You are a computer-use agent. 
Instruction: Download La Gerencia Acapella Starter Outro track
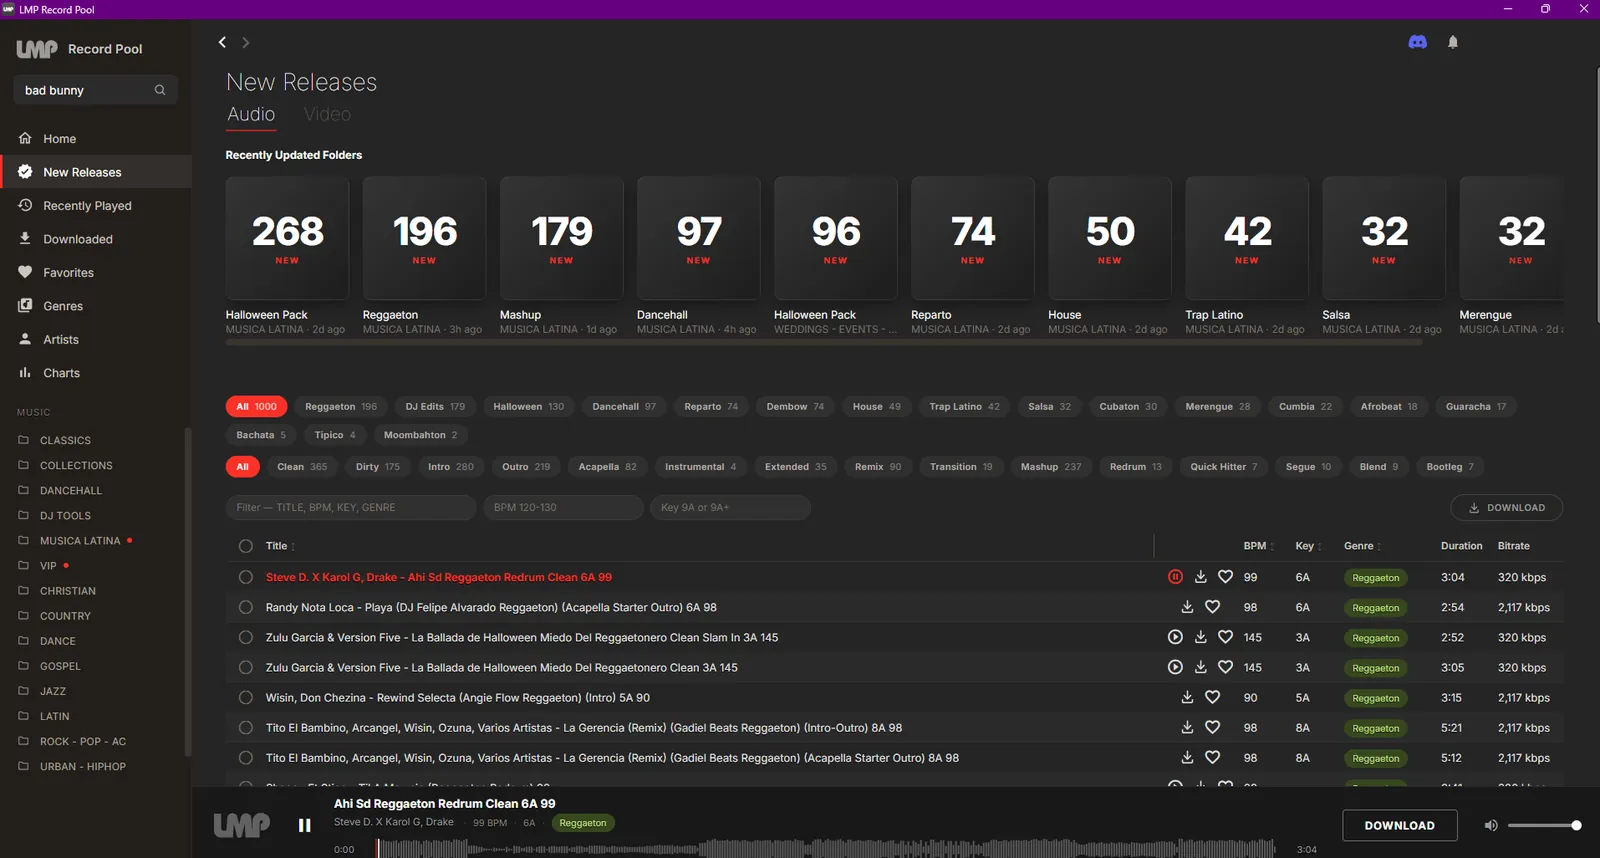pyautogui.click(x=1187, y=757)
